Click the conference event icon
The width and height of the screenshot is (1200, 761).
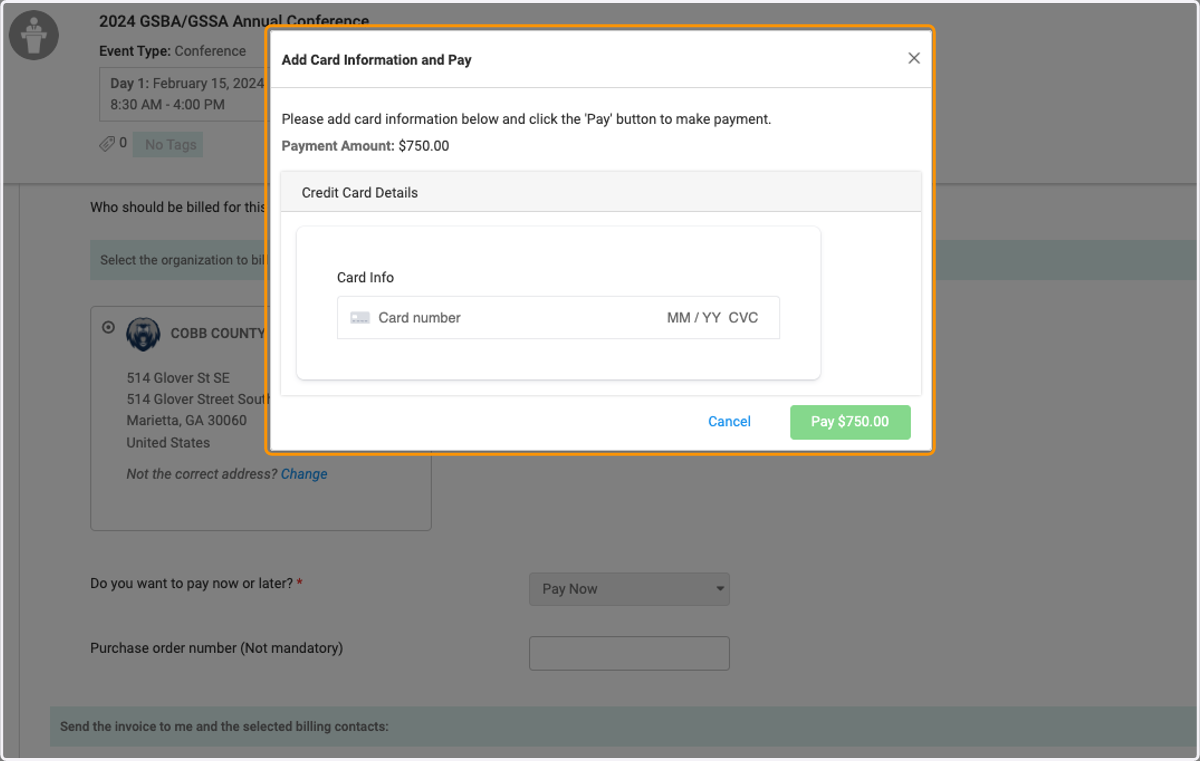34,35
